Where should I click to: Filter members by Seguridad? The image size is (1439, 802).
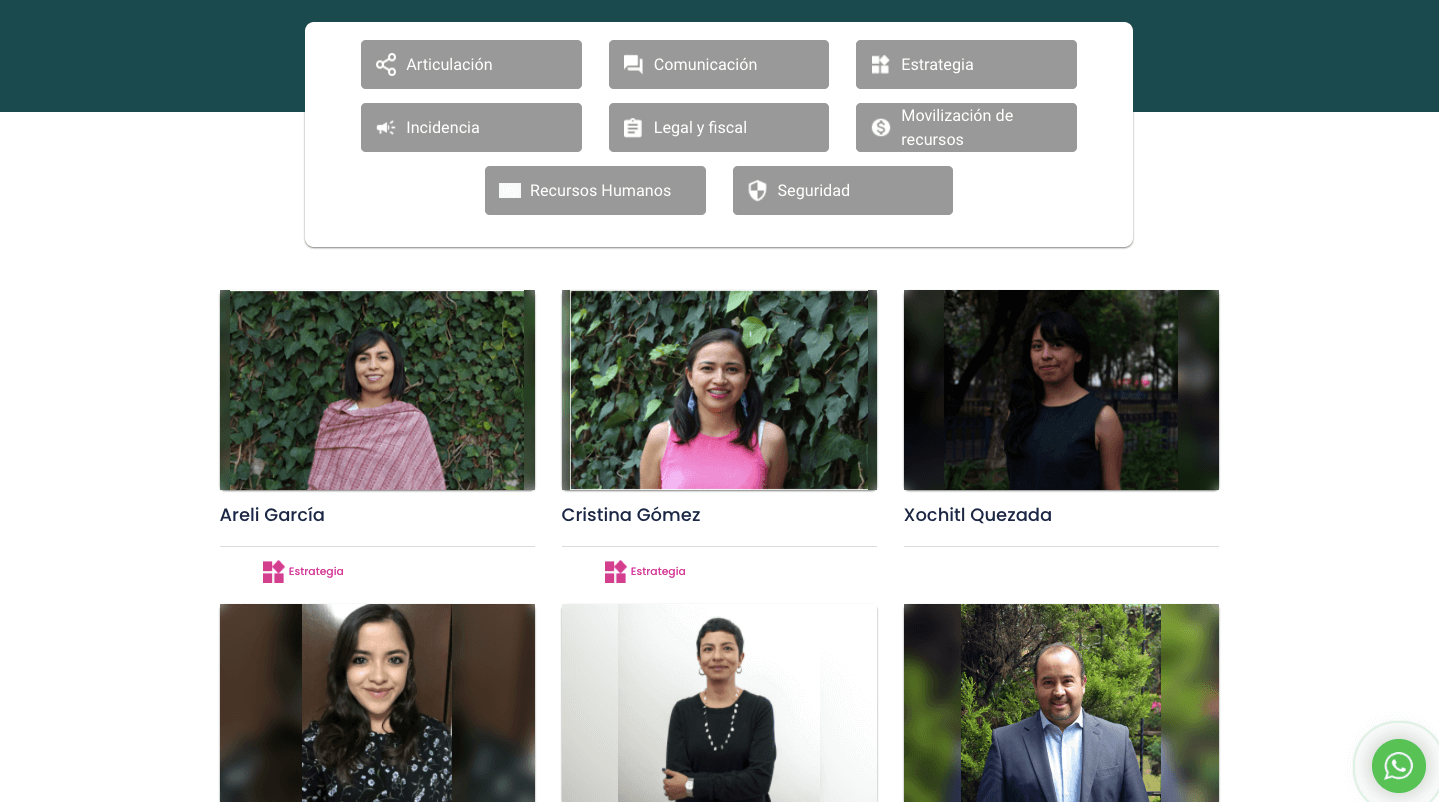point(842,191)
